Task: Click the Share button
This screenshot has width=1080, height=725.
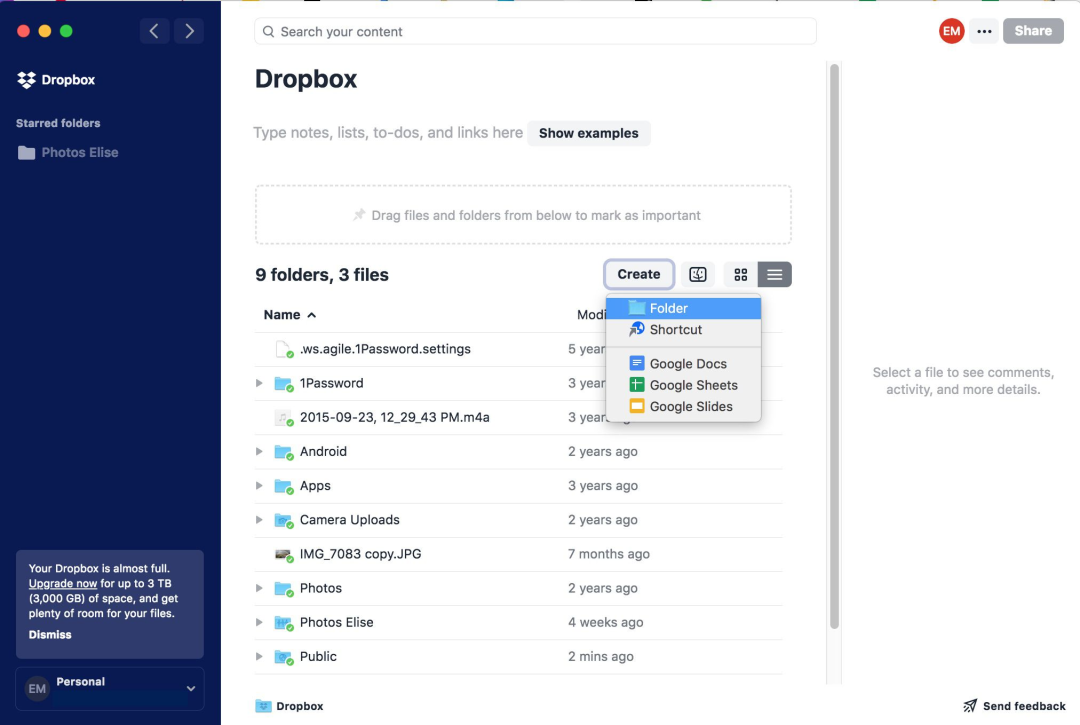Action: (1032, 31)
